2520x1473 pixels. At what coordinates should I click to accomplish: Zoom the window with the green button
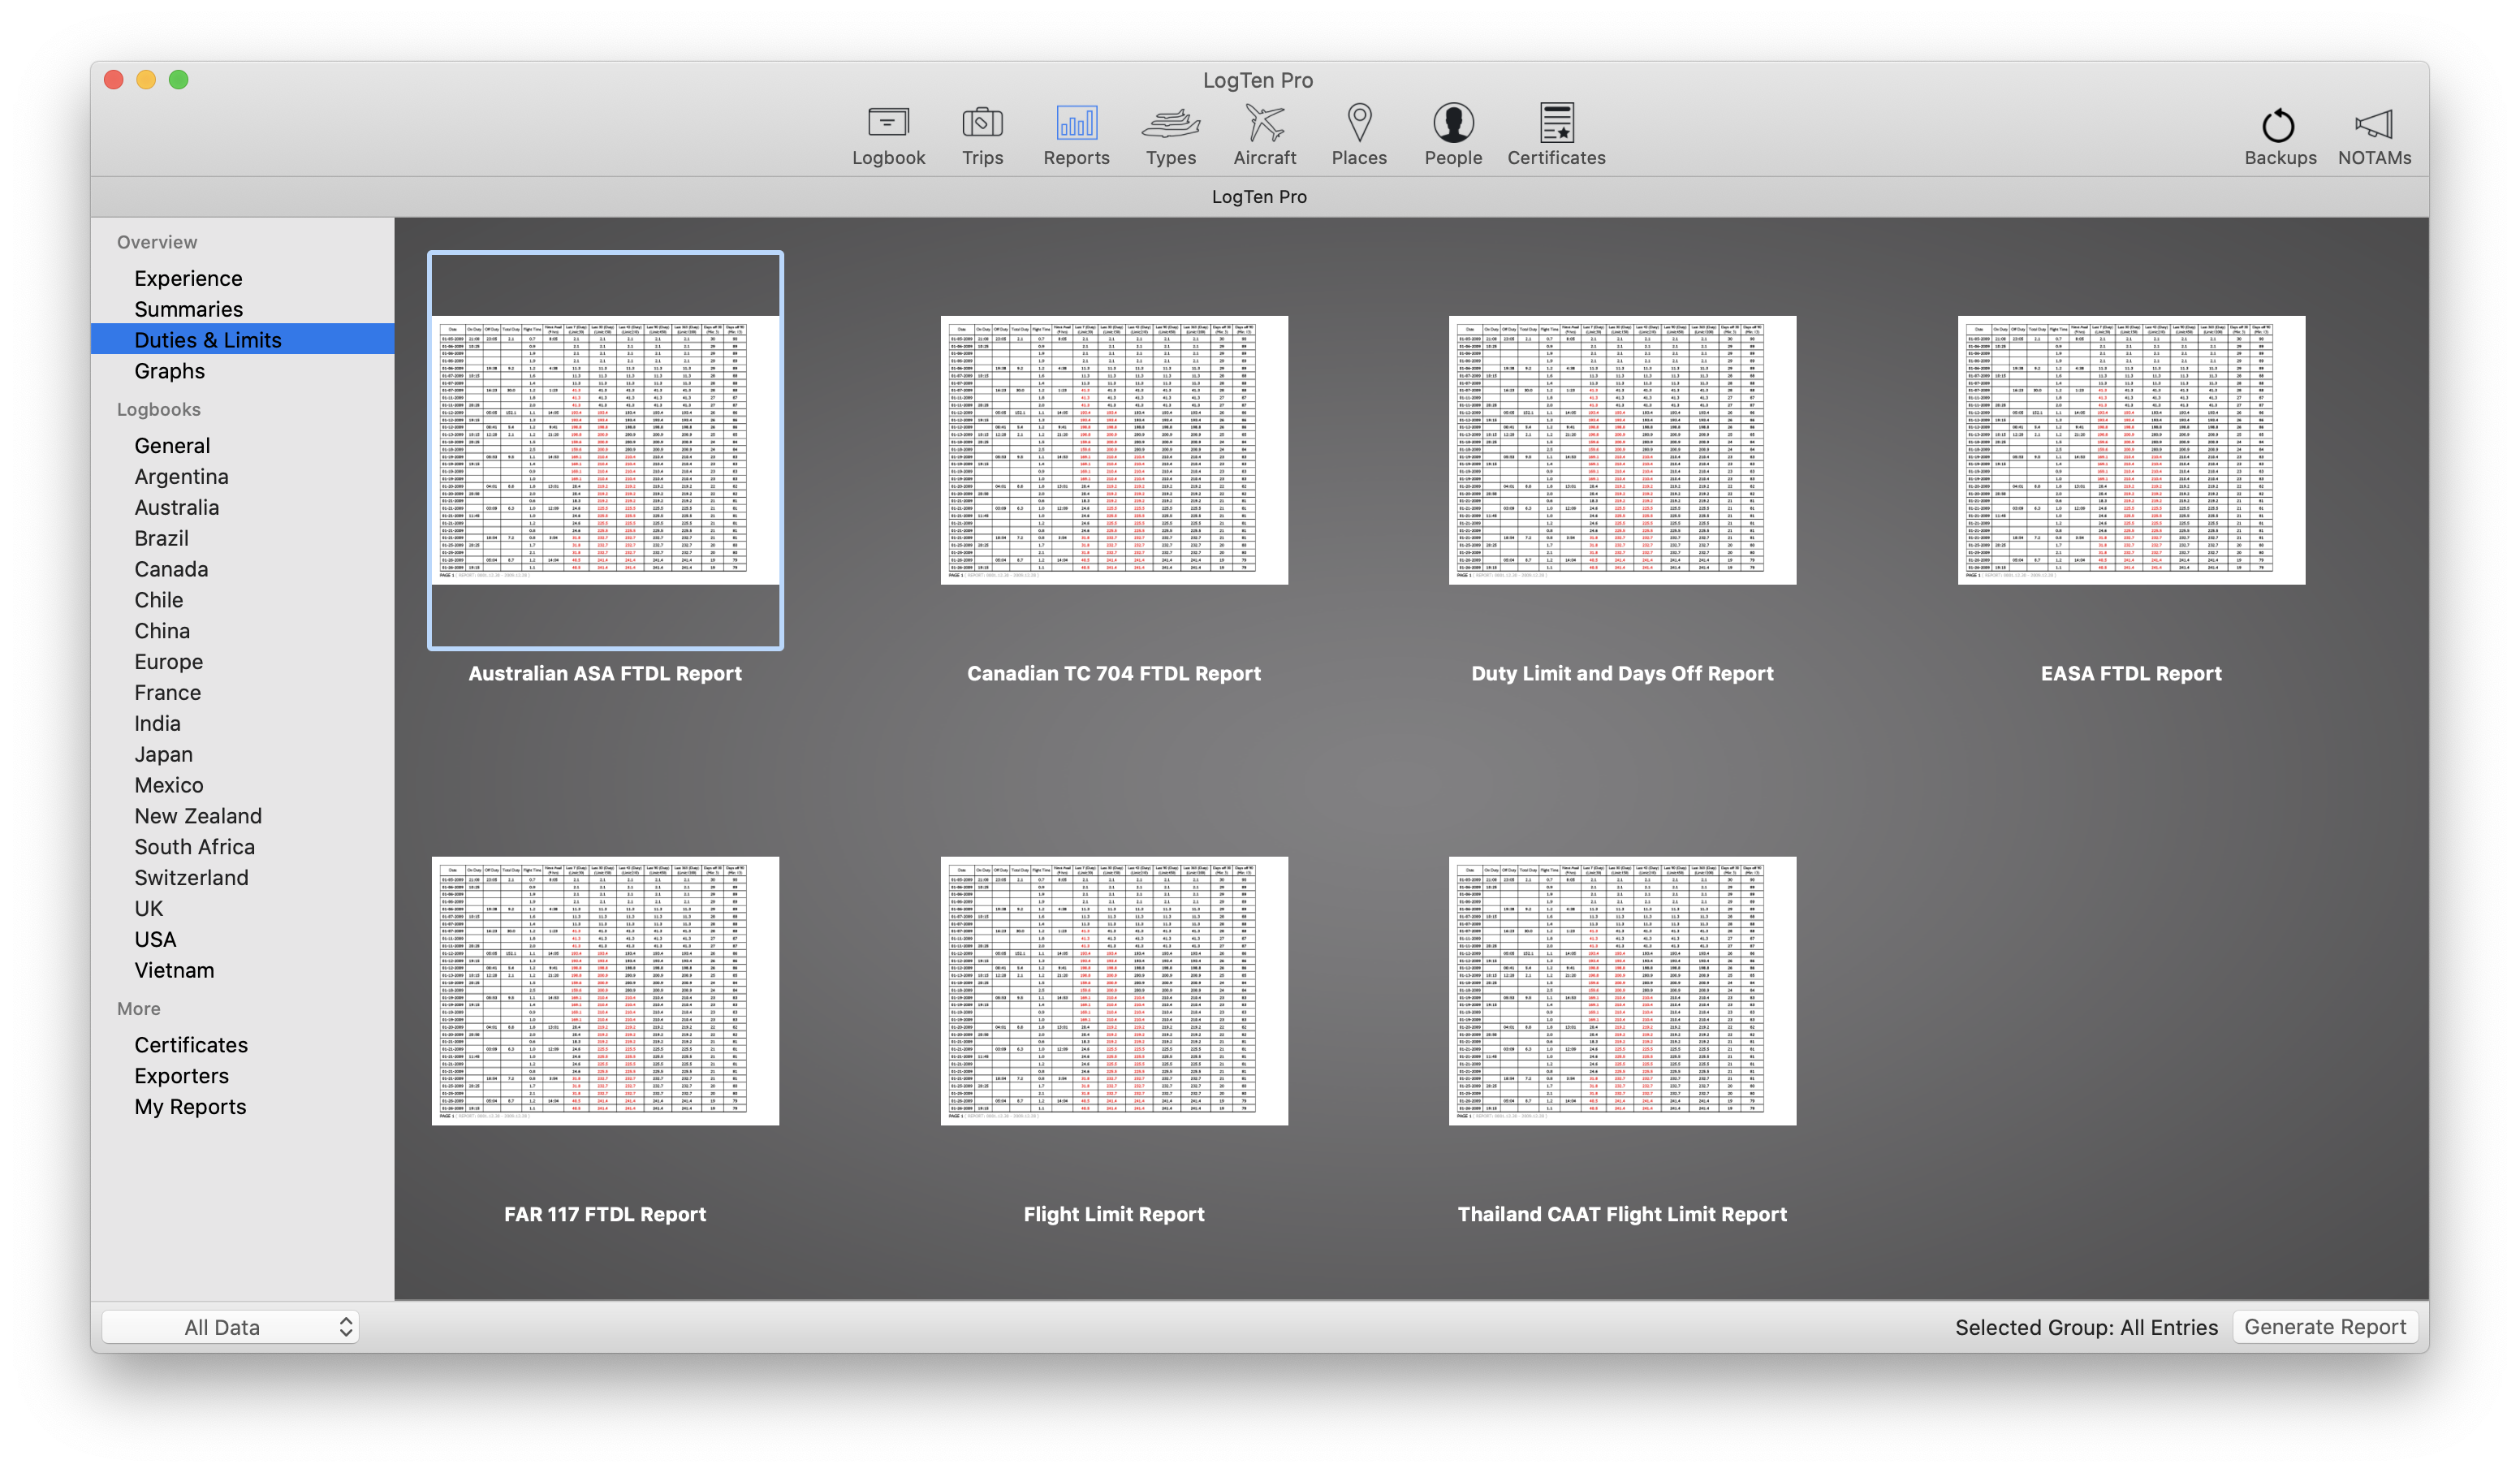179,80
